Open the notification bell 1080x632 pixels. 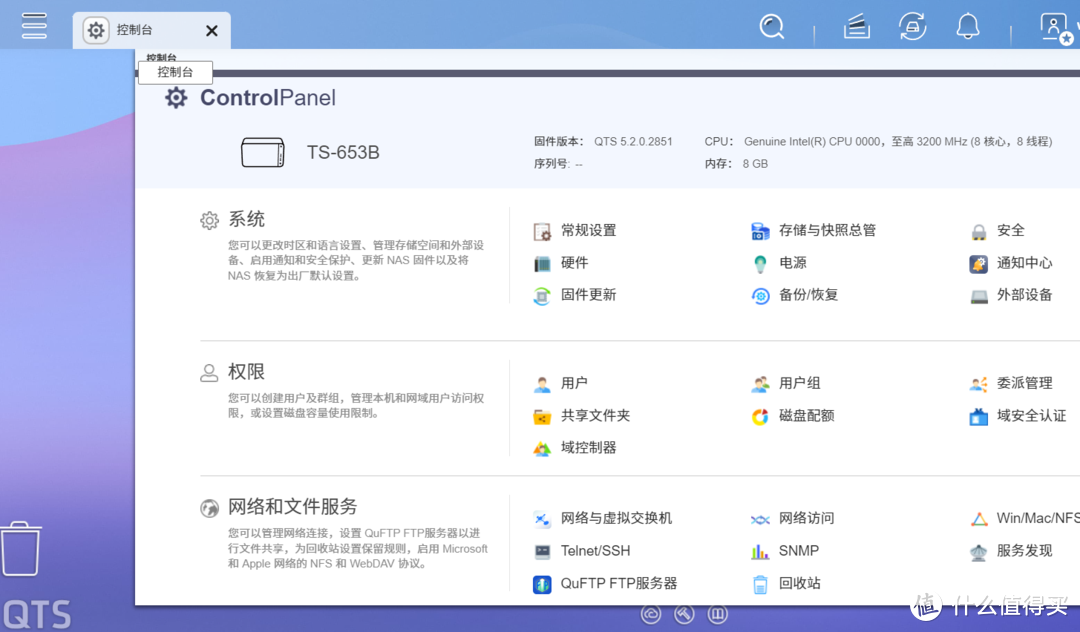pos(967,26)
